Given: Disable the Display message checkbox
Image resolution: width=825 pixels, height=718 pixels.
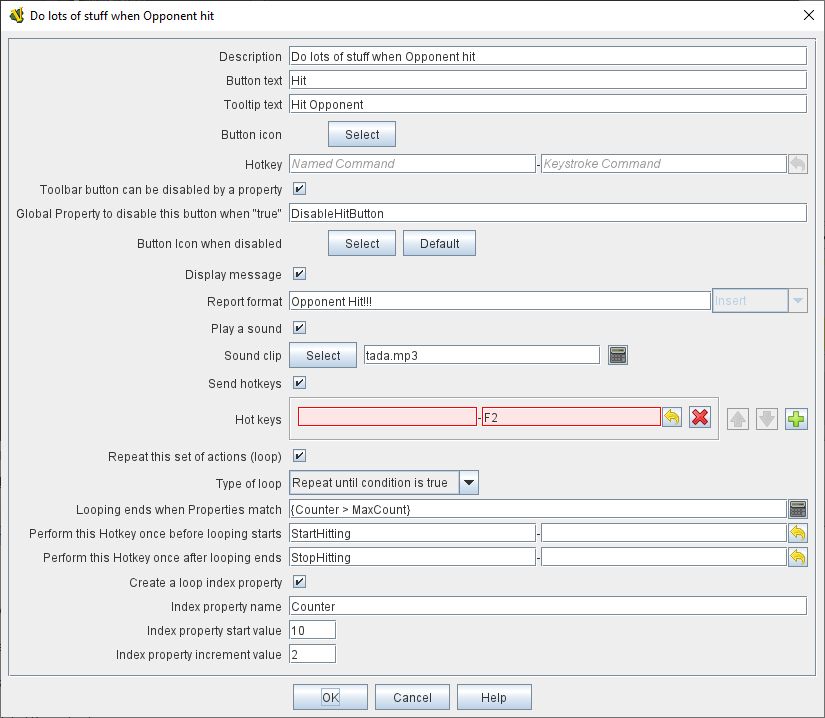Looking at the screenshot, I should [299, 274].
